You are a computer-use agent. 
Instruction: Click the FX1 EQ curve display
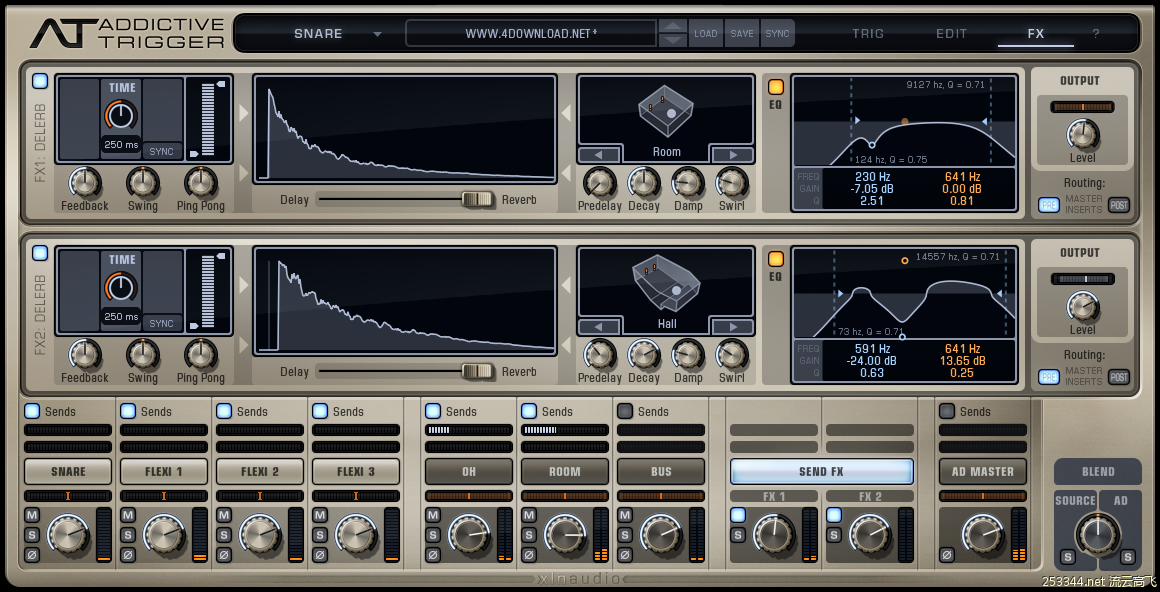tap(905, 121)
